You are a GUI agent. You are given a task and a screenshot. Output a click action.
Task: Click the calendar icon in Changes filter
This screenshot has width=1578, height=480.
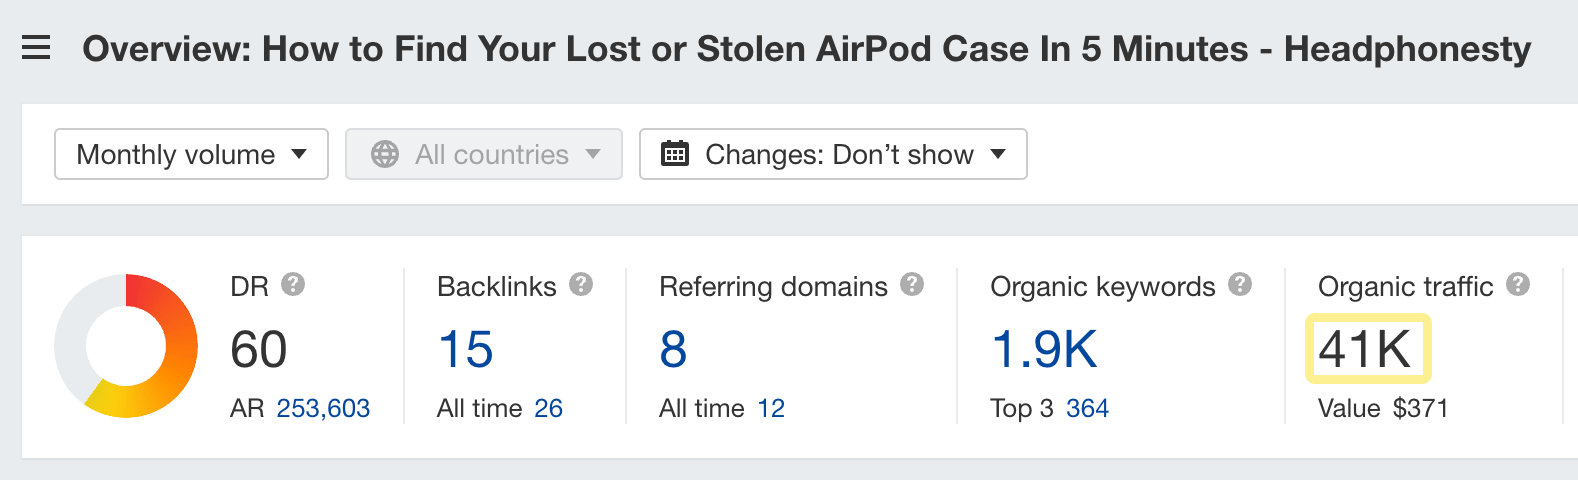pyautogui.click(x=675, y=154)
